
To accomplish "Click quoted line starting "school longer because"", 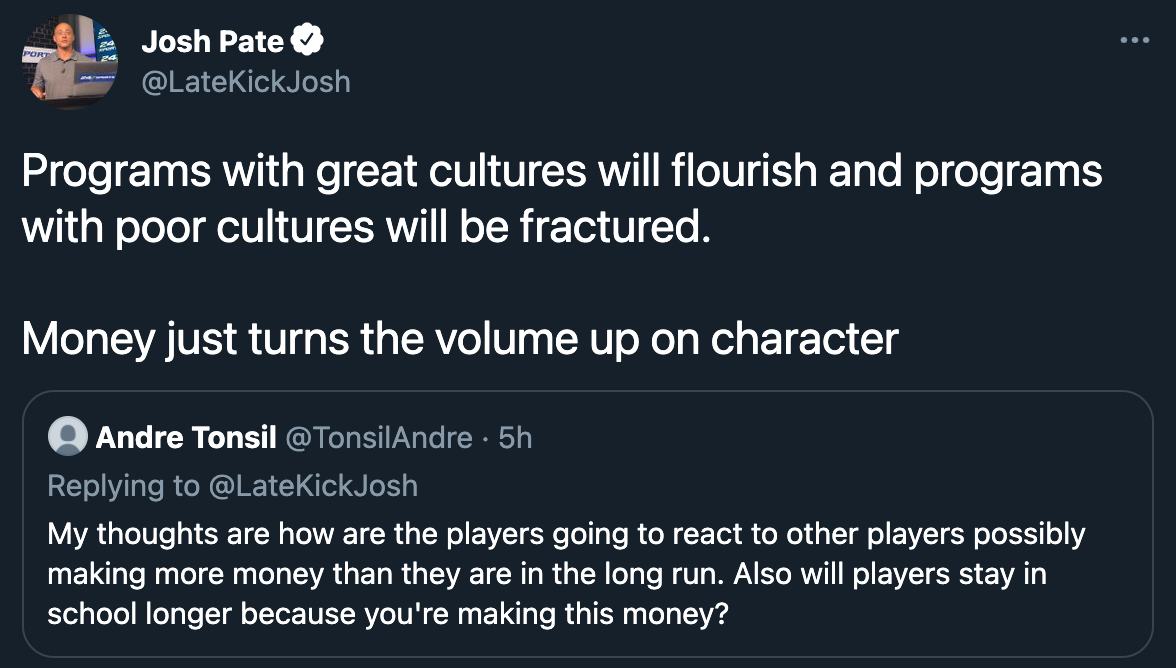I will tap(388, 614).
